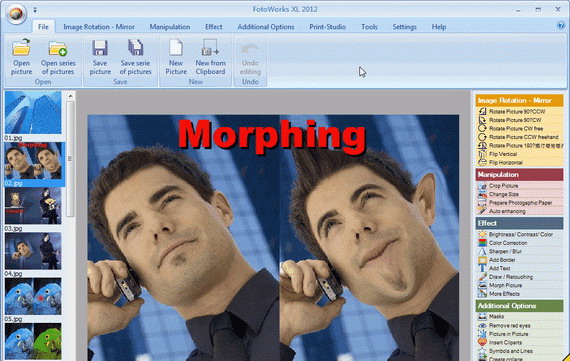The height and width of the screenshot is (361, 570).
Task: Click the Prepare Photographic Paper icon
Action: point(482,202)
